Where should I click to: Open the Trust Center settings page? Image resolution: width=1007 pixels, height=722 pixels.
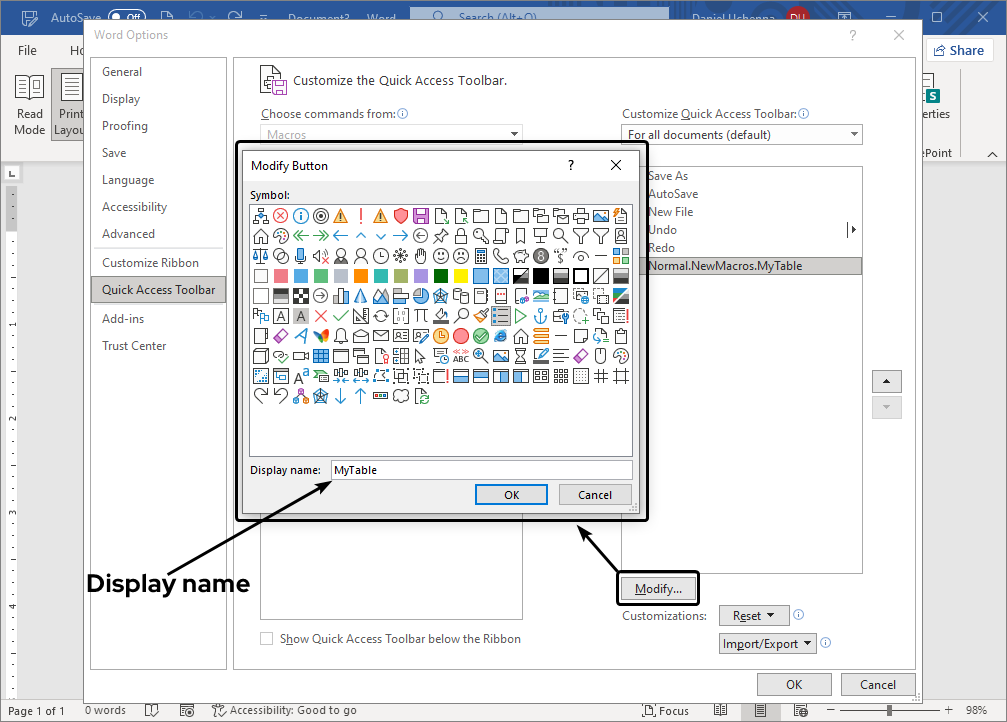coord(134,345)
